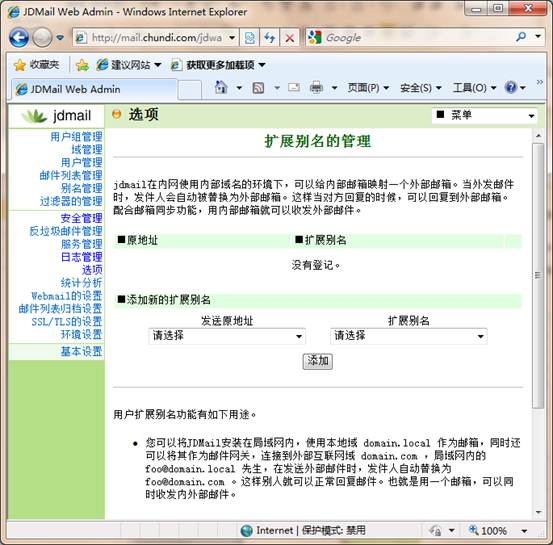Click the Refresh page icon
553x545 pixels.
(x=270, y=37)
